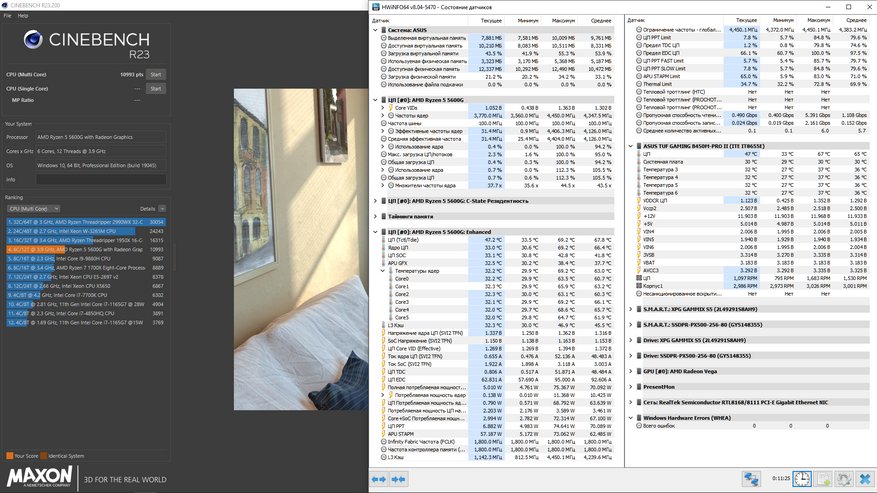Select the ЦП PPT power row
The image size is (877, 493).
(x=497, y=426)
